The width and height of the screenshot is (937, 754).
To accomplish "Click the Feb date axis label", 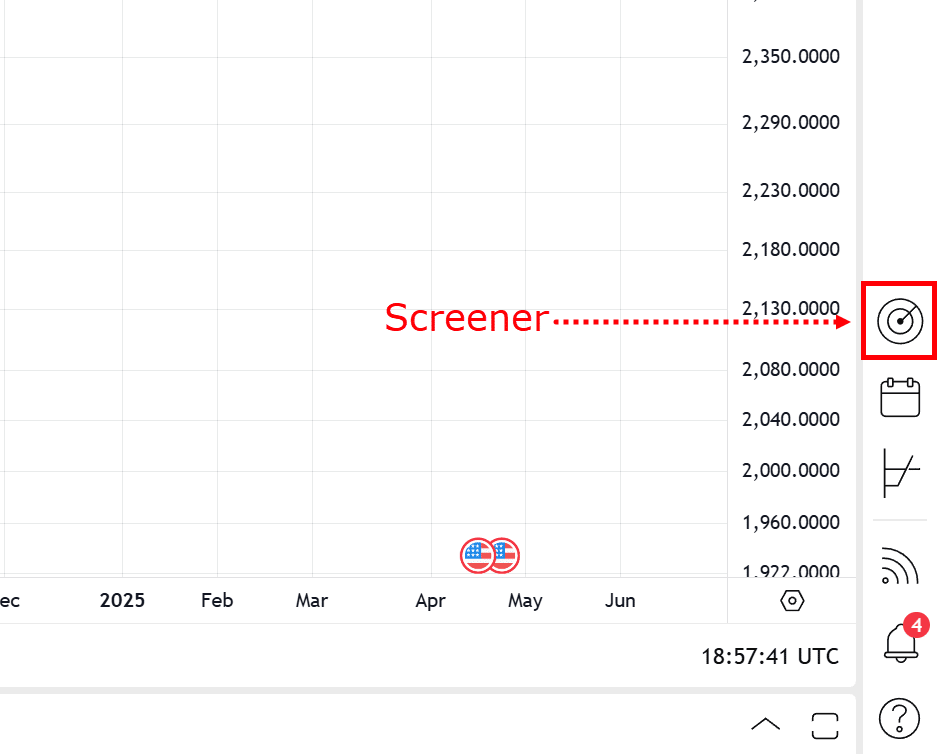I will 217,600.
